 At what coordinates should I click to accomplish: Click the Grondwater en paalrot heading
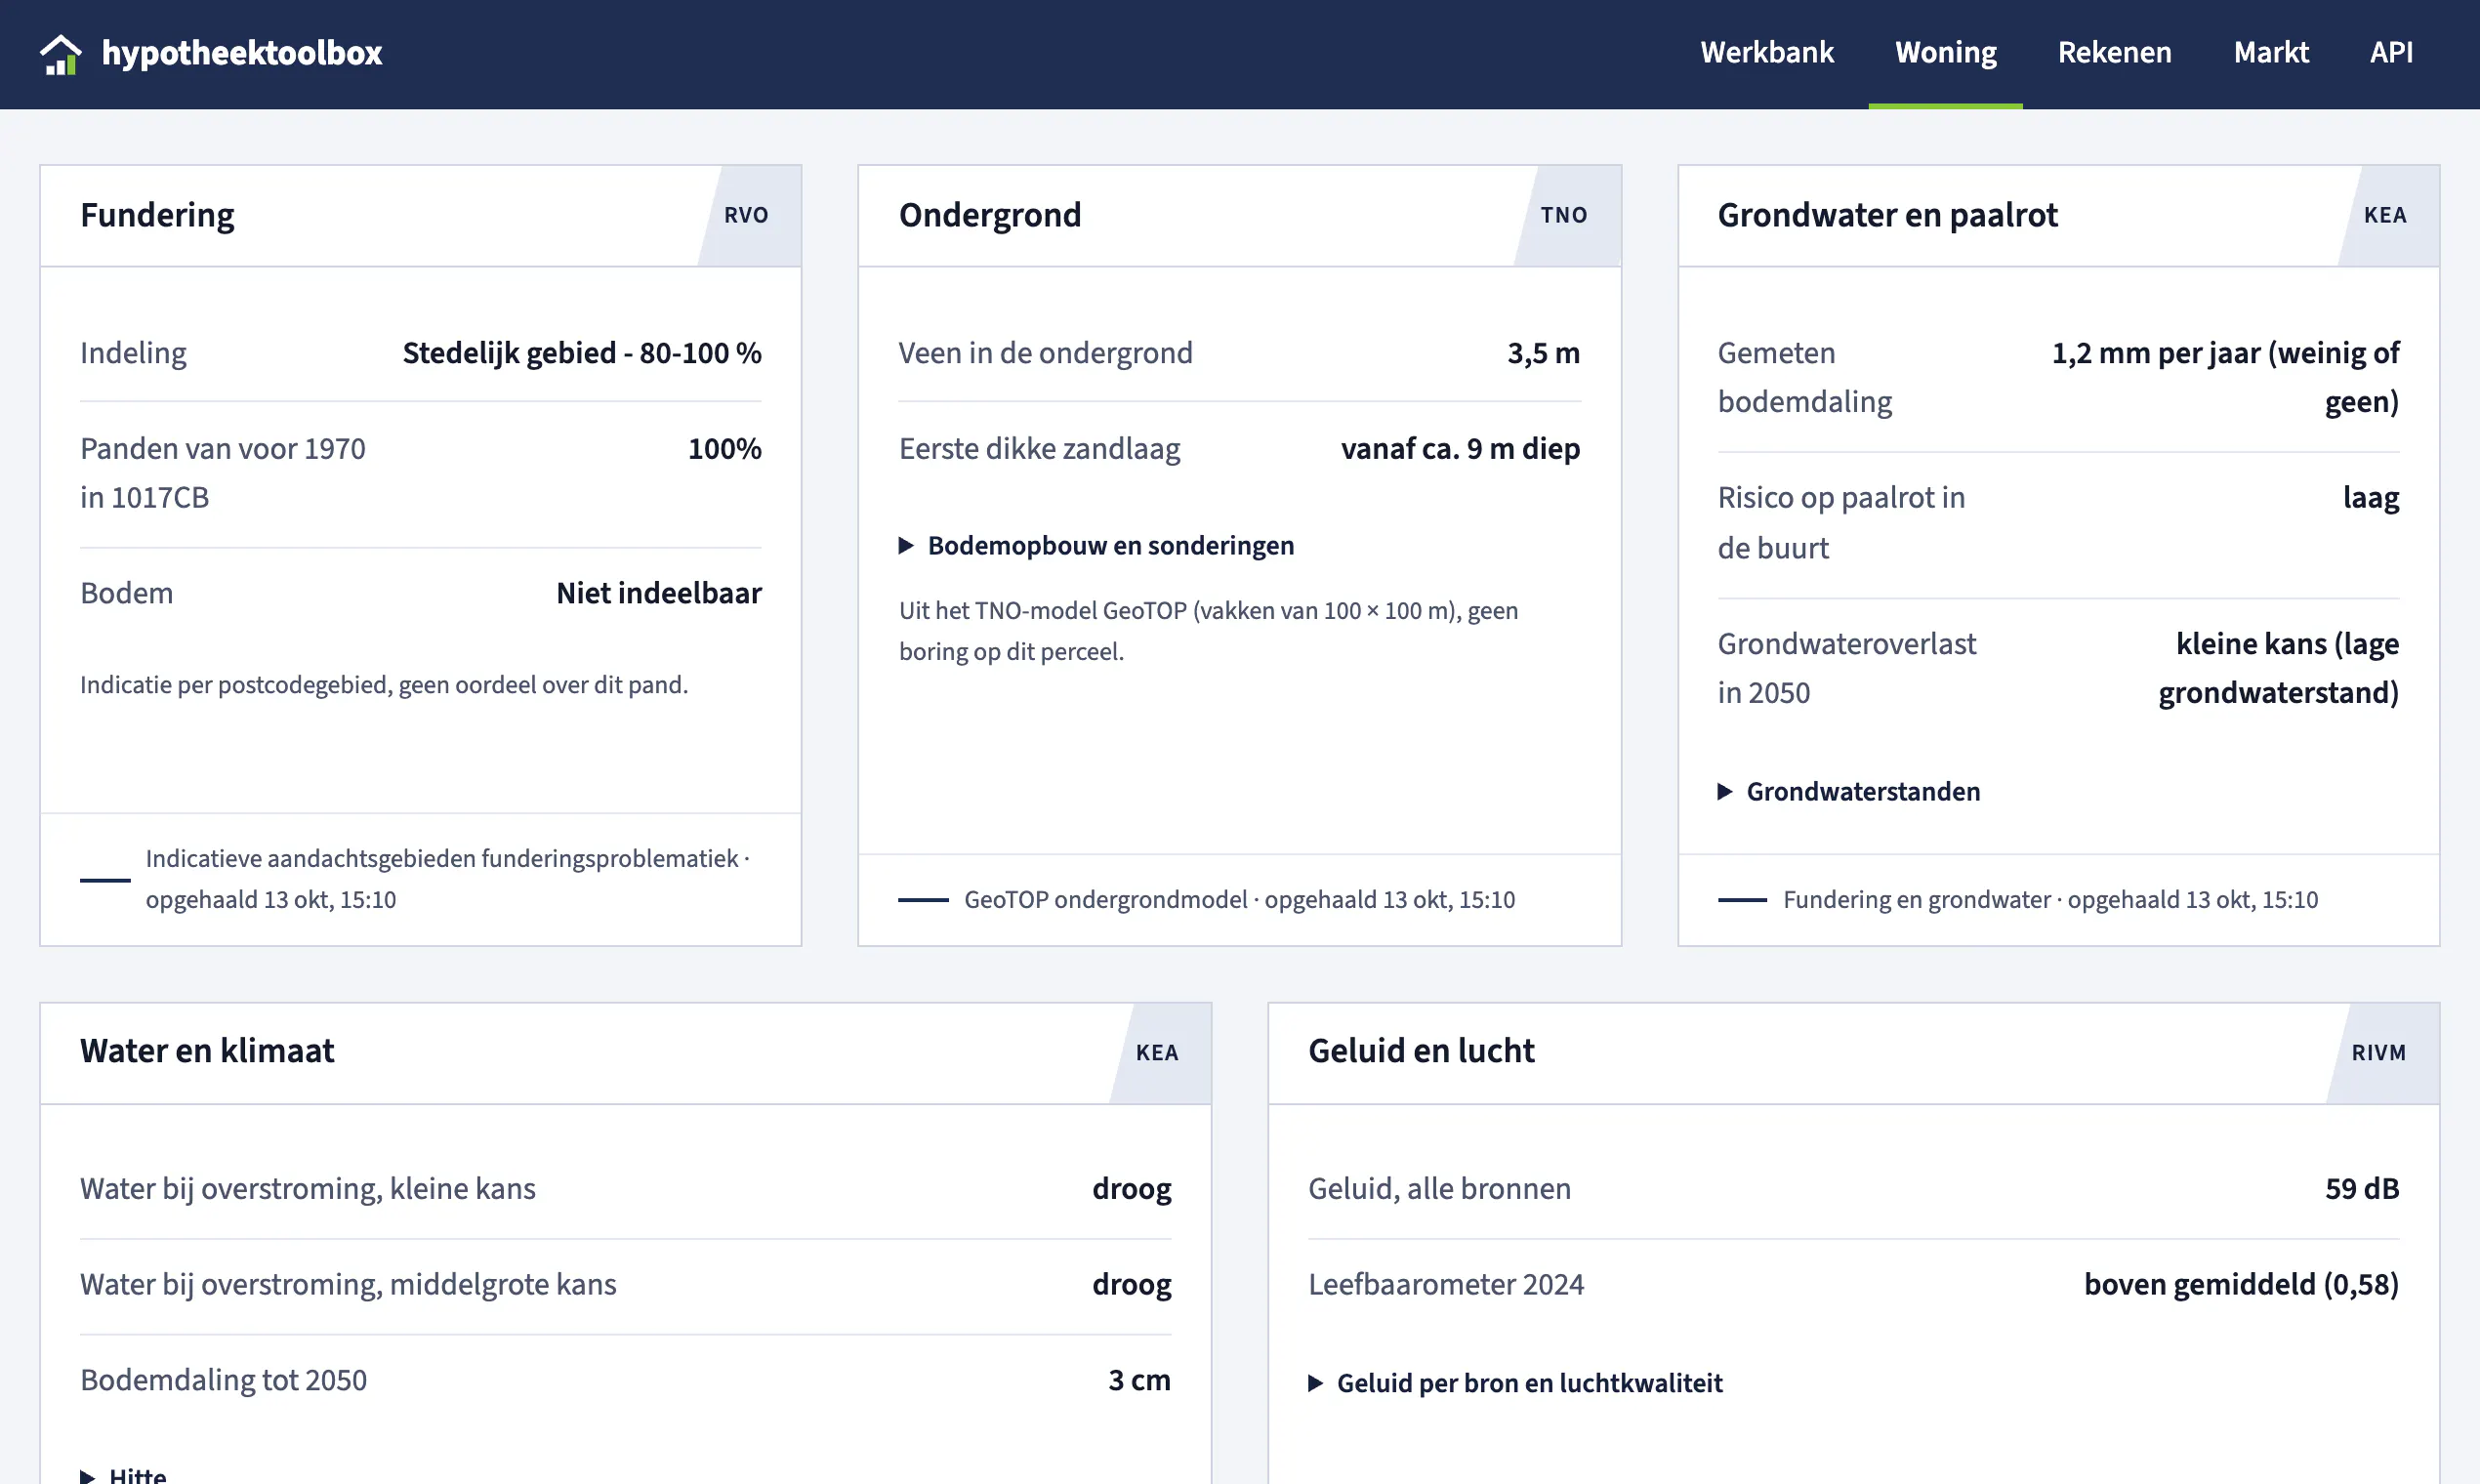[x=1887, y=215]
